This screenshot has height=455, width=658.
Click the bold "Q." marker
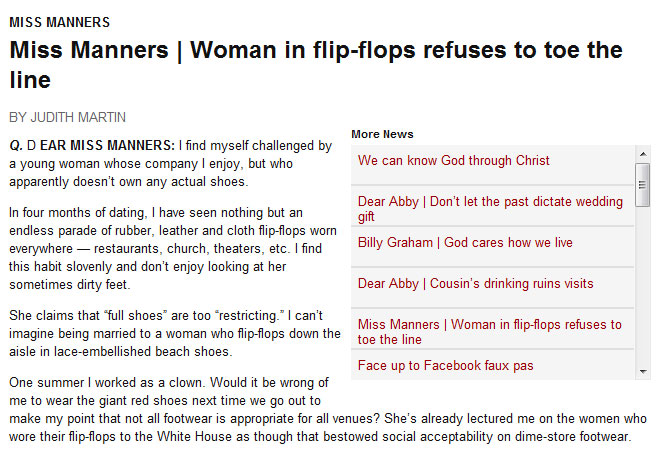[16, 146]
